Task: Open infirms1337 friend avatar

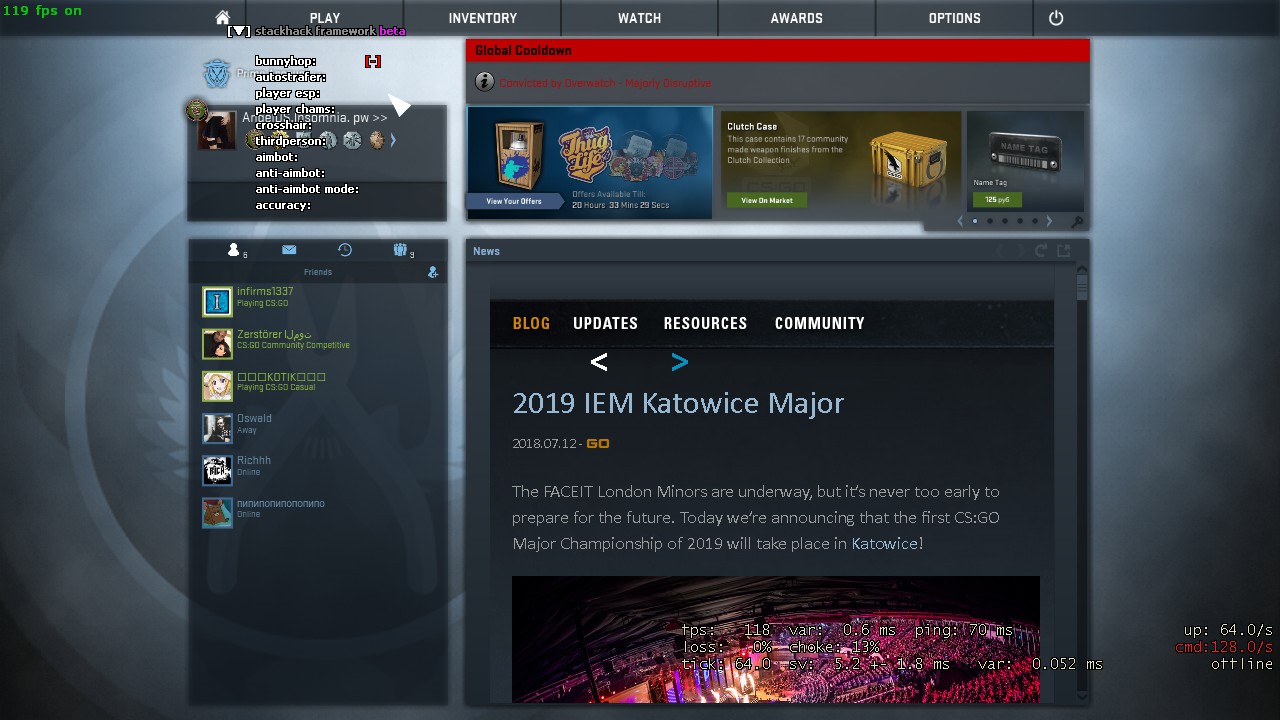Action: (x=217, y=301)
